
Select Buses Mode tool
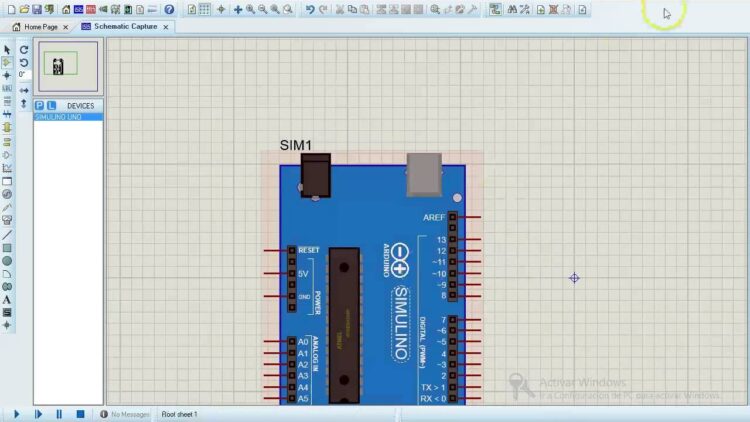7,114
